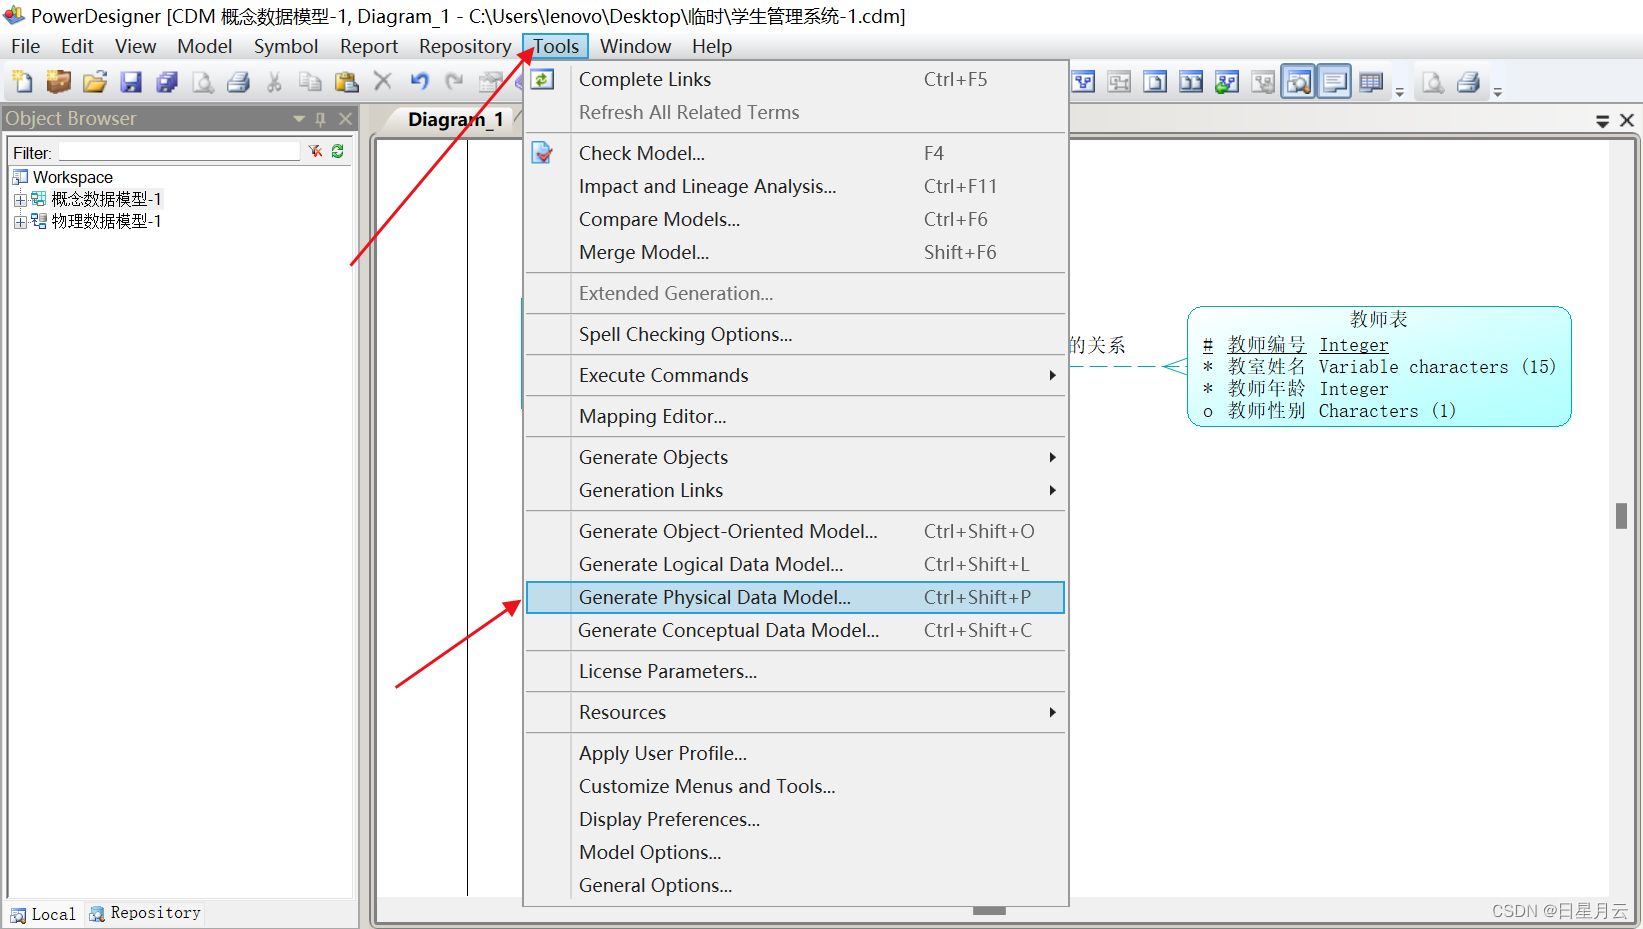
Task: Close the Object Browser panel
Action: (x=345, y=119)
